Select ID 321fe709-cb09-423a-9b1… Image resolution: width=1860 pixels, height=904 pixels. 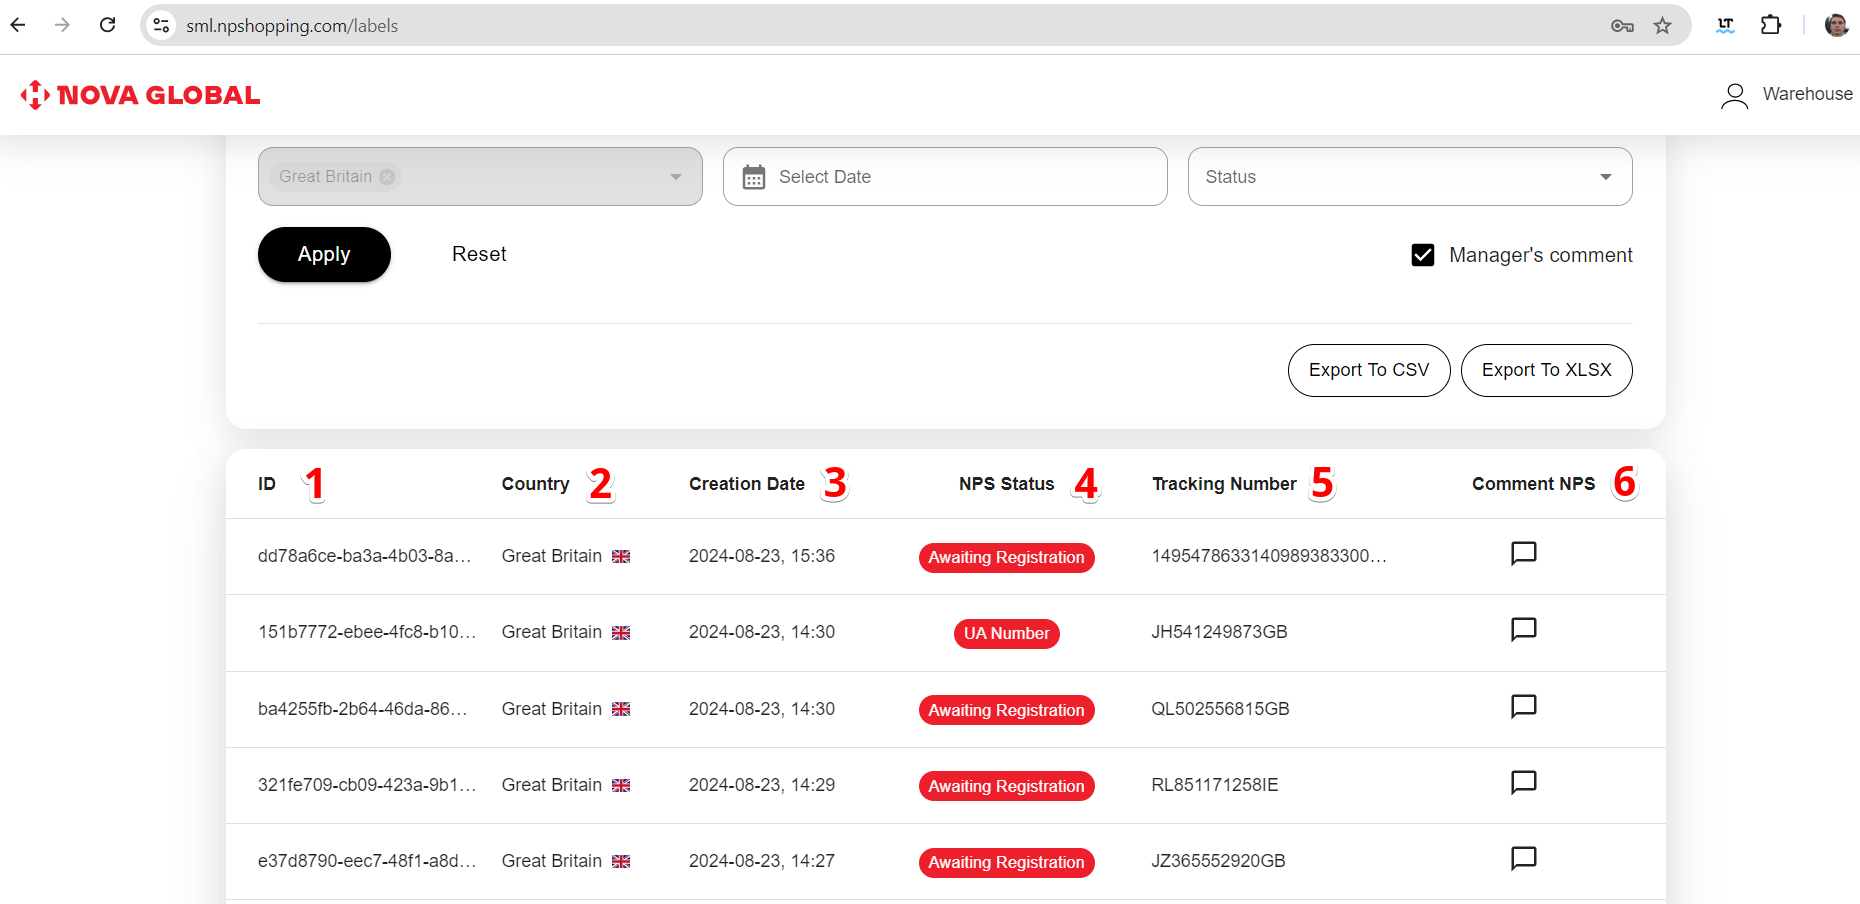click(367, 785)
